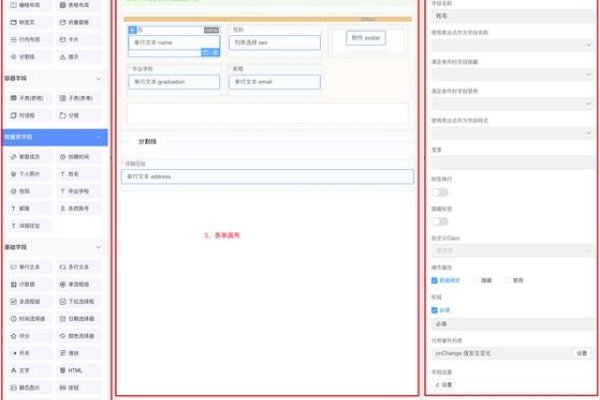Collapse the 基础字段 section chevron
Image resolution: width=600 pixels, height=400 pixels.
coord(98,247)
